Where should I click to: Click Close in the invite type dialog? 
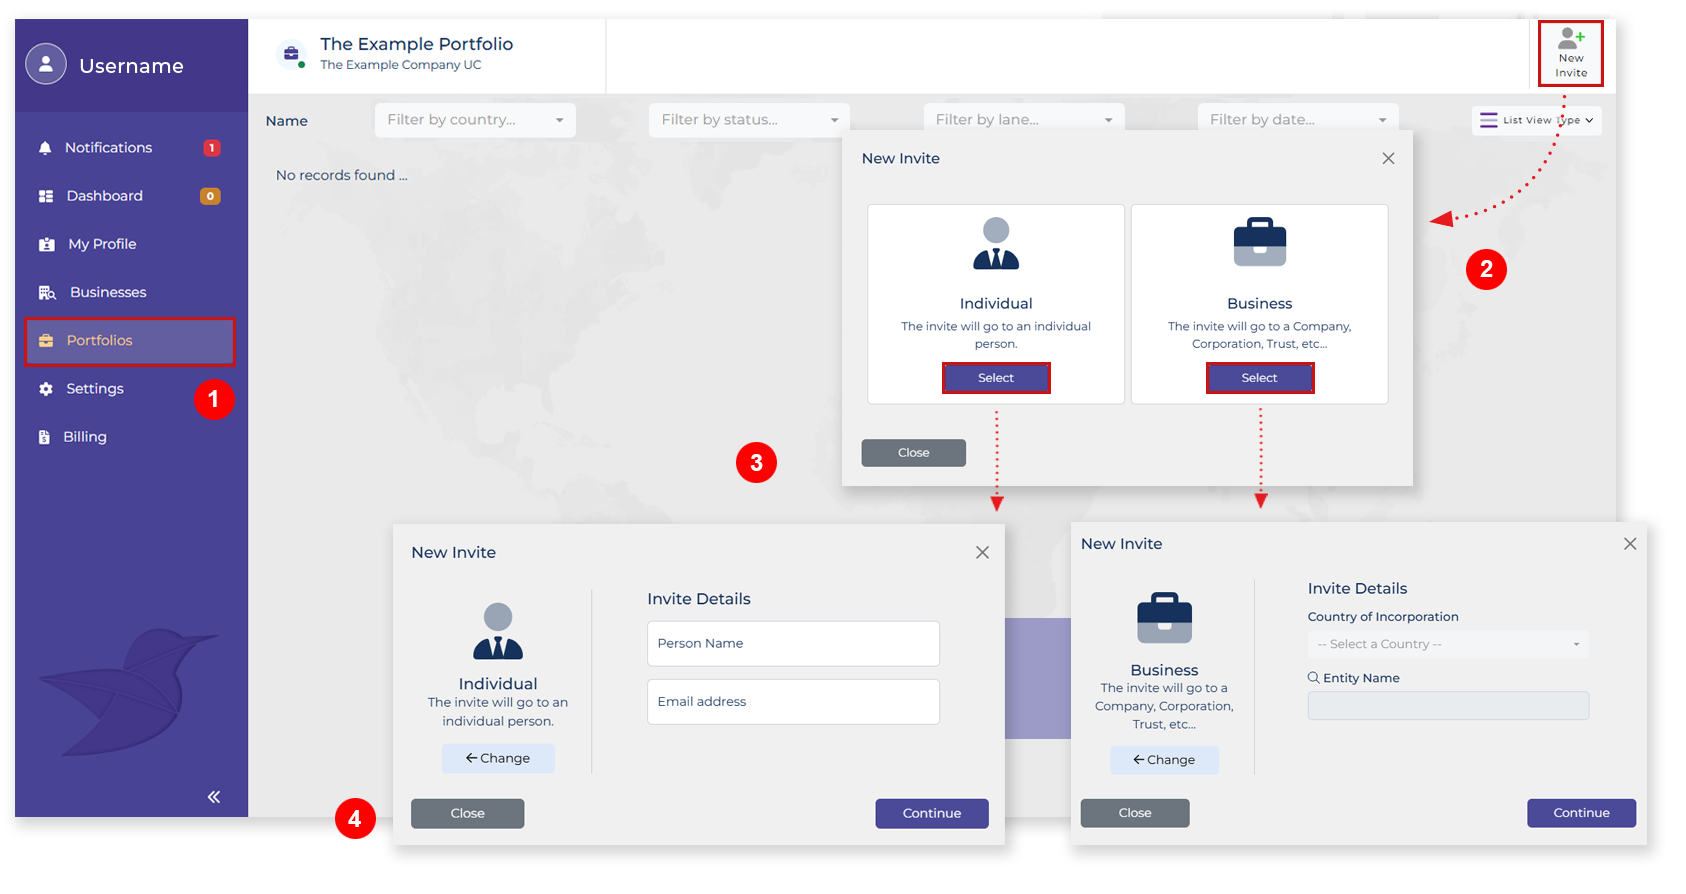[914, 453]
